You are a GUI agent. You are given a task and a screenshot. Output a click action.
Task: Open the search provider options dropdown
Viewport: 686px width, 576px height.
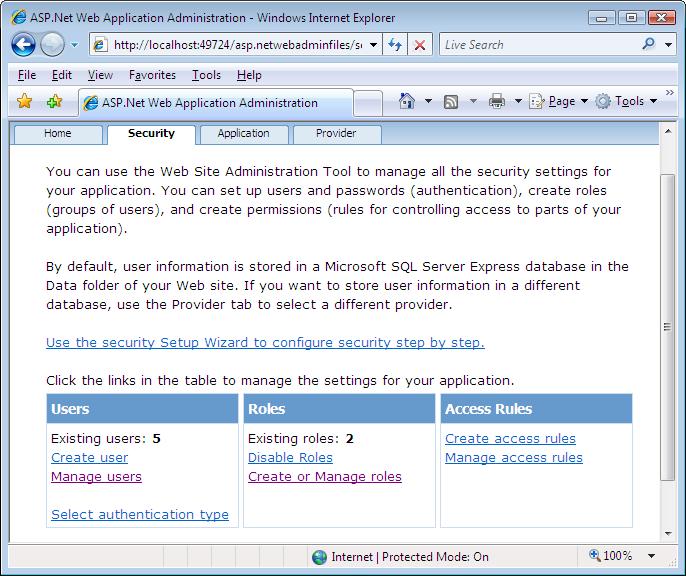click(x=668, y=45)
